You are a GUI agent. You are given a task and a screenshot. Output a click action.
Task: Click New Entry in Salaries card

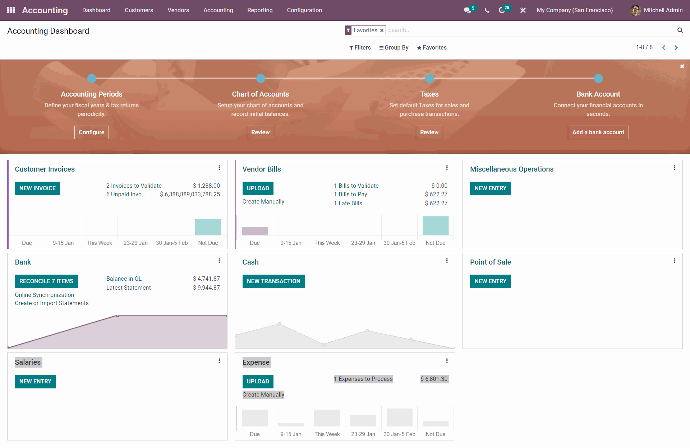pos(35,382)
